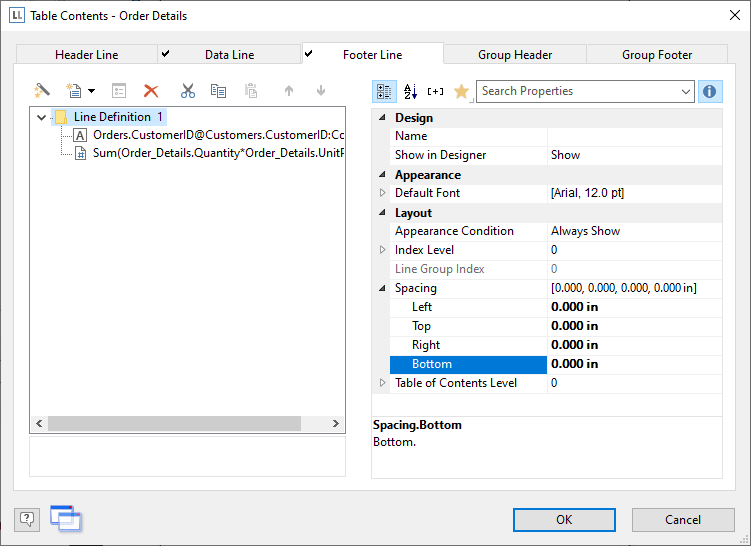This screenshot has width=751, height=546.
Task: Delete selected item with red X
Action: point(151,91)
